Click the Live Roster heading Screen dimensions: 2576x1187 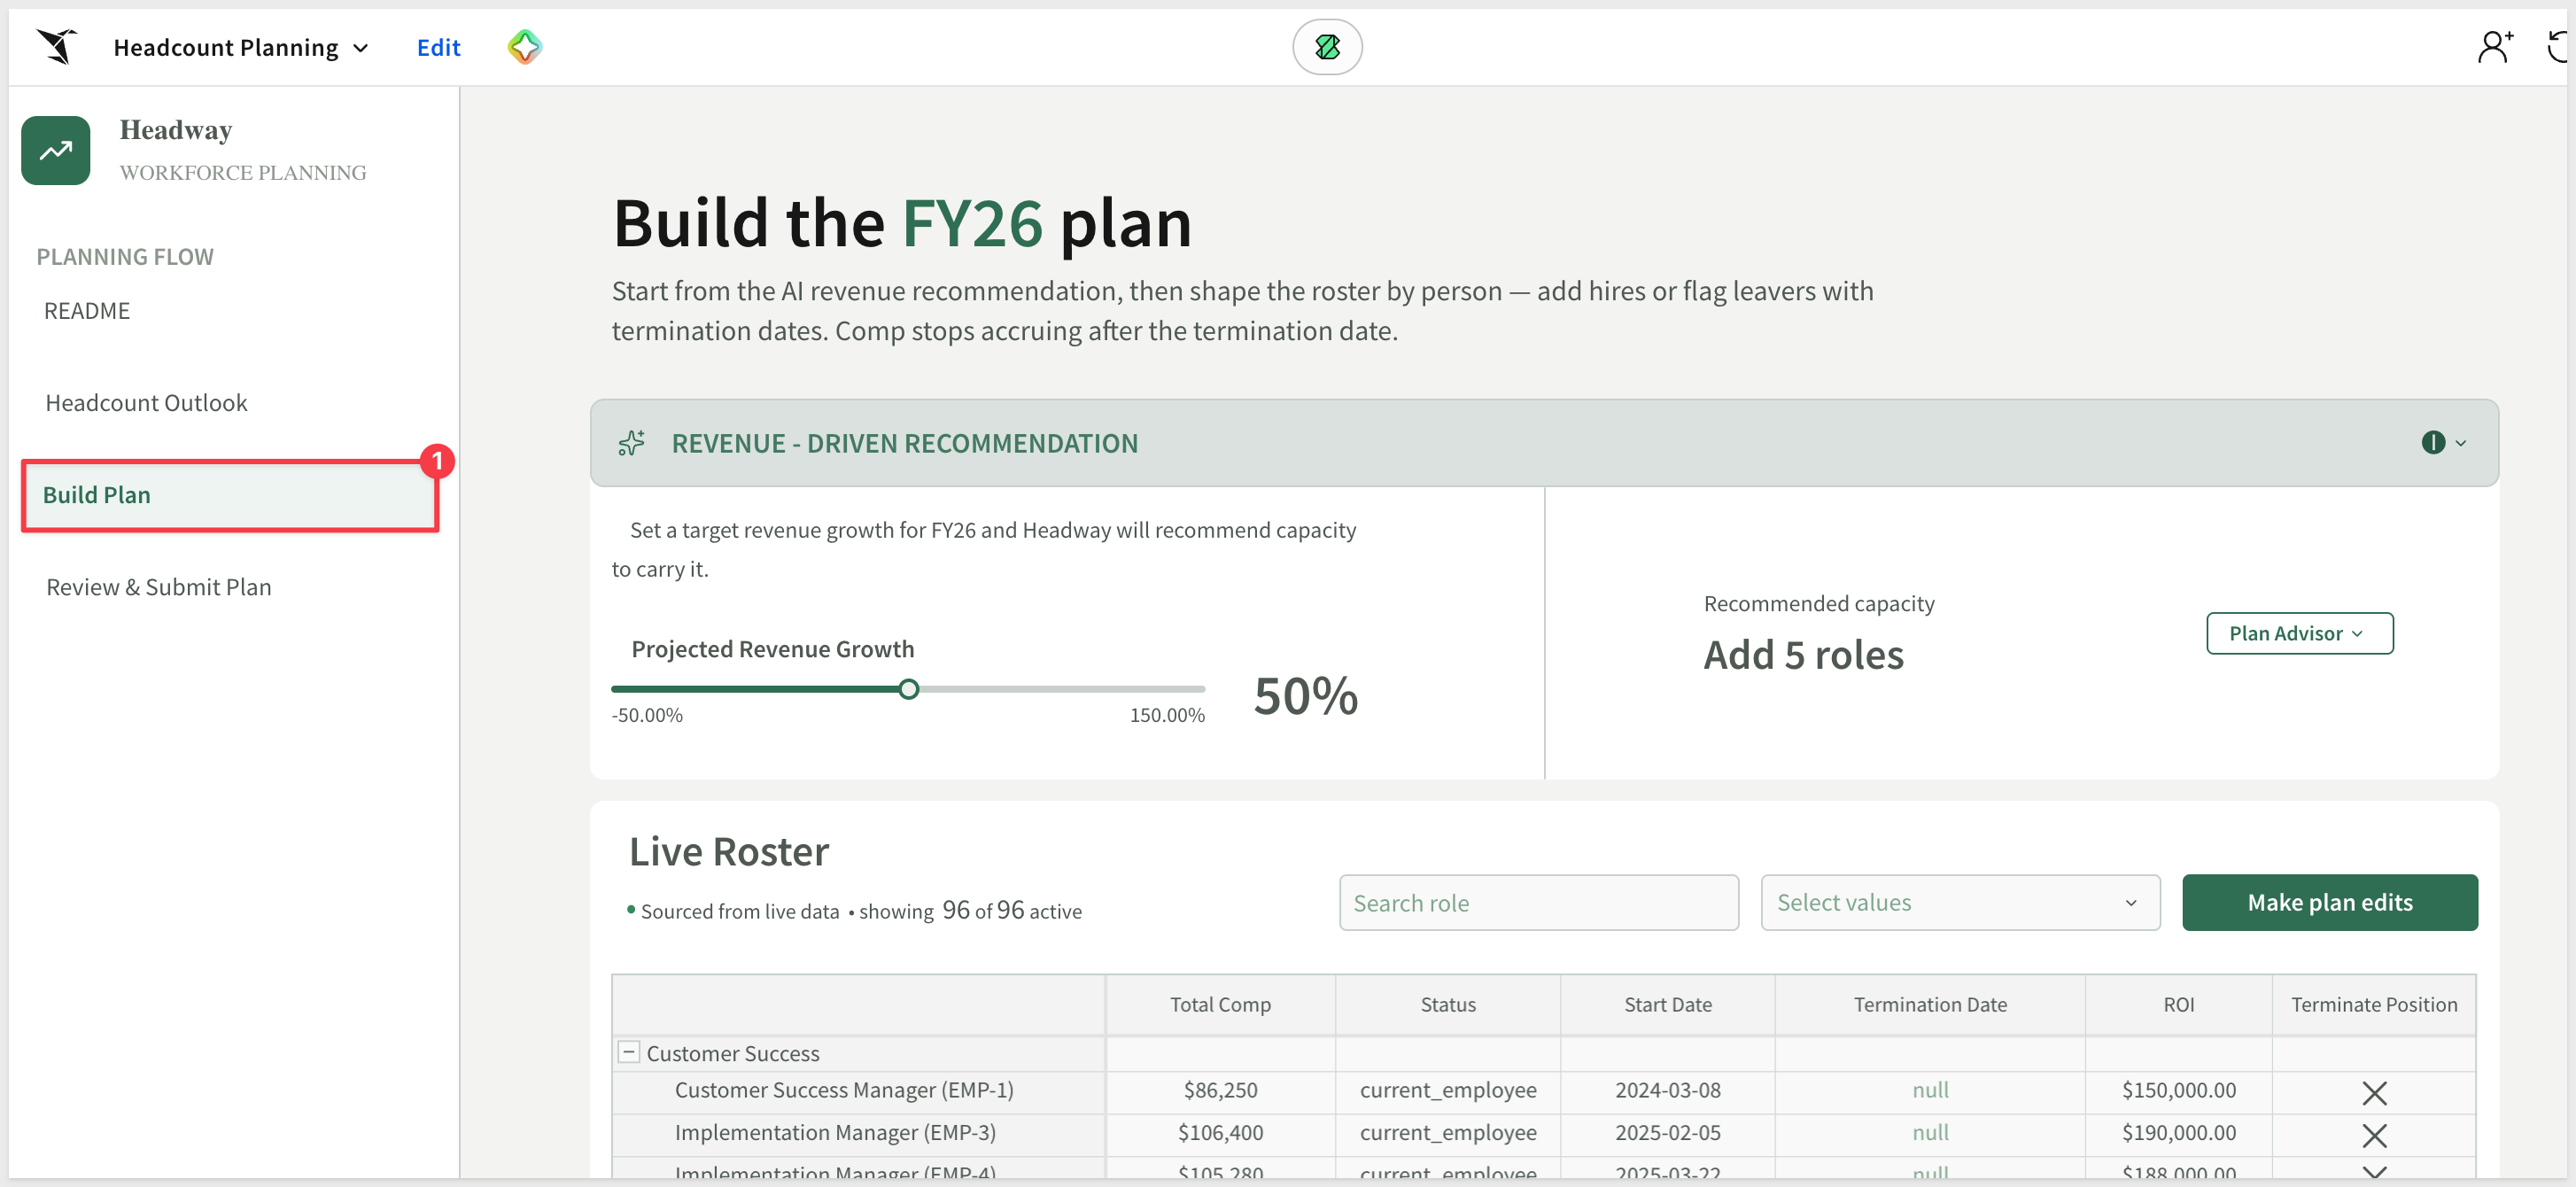729,852
